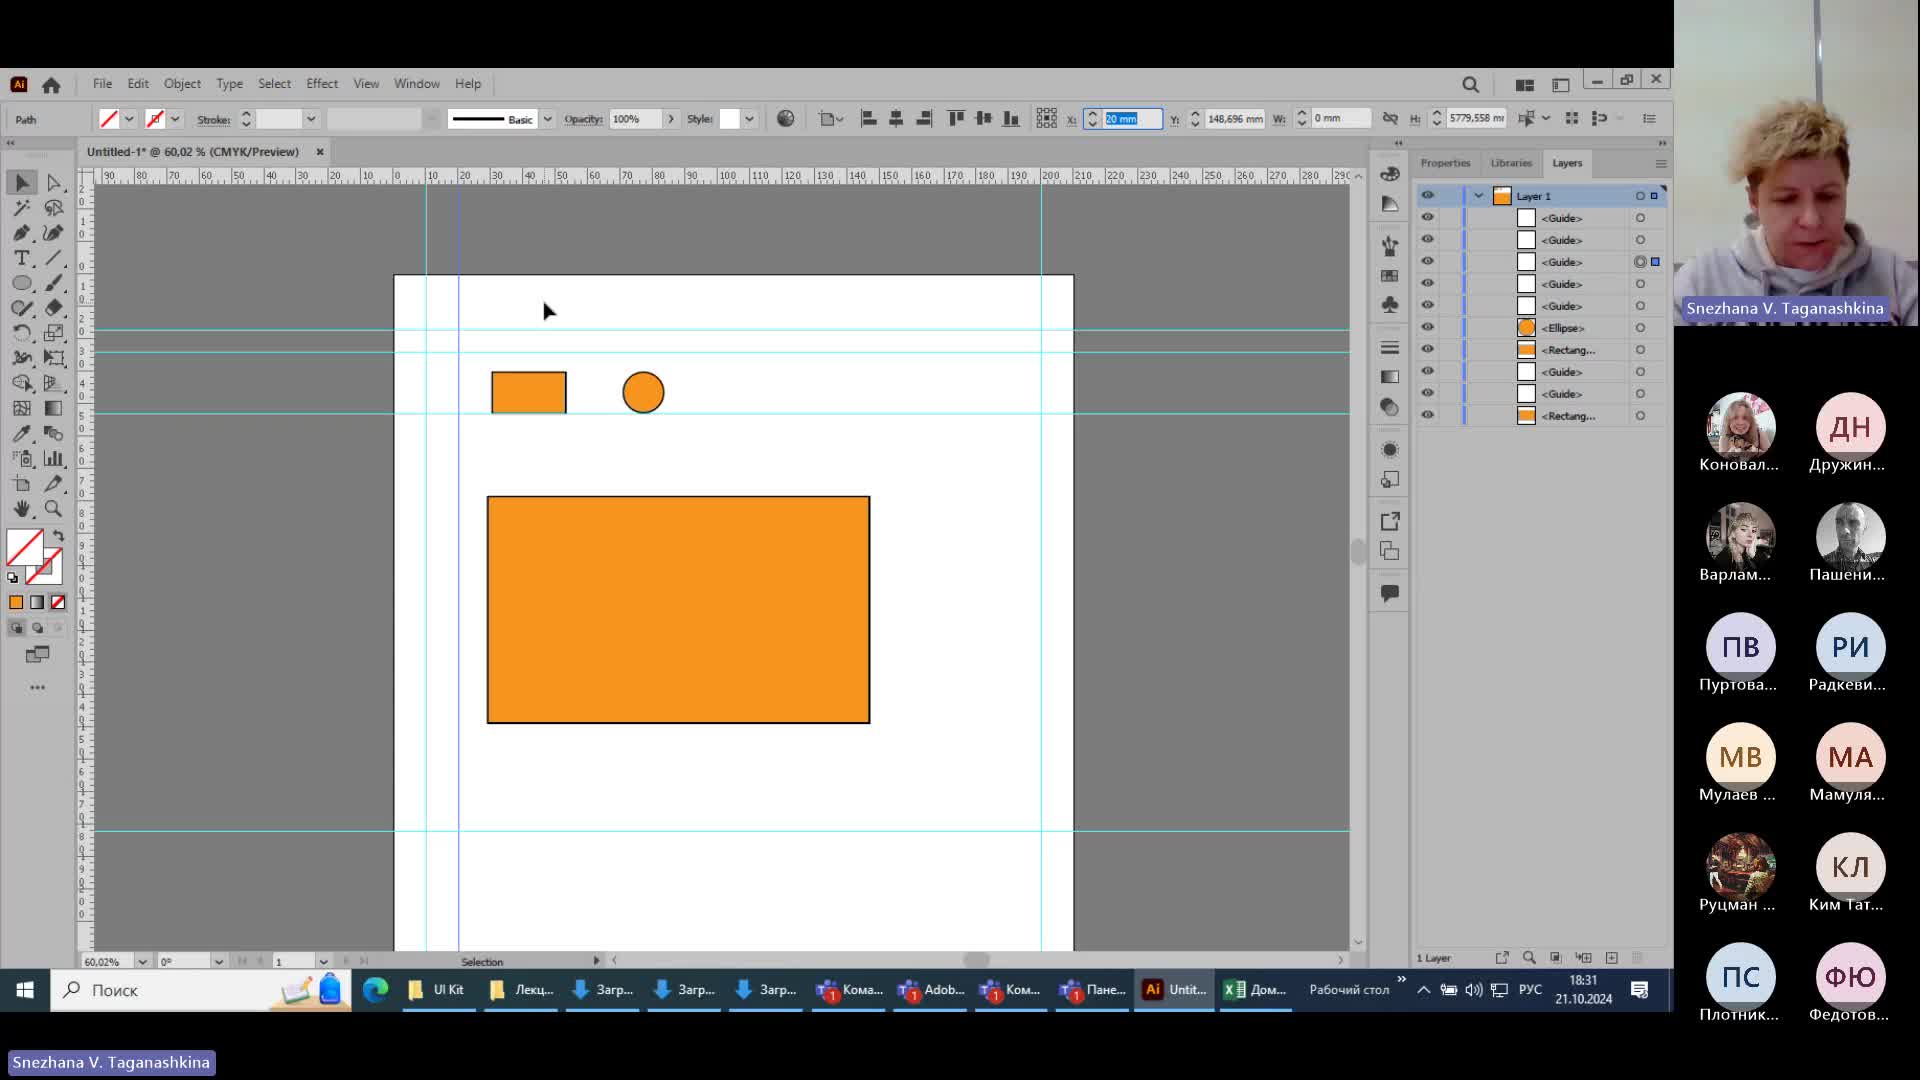Viewport: 1920px width, 1080px height.
Task: Switch to the Properties tab
Action: pyautogui.click(x=1445, y=163)
